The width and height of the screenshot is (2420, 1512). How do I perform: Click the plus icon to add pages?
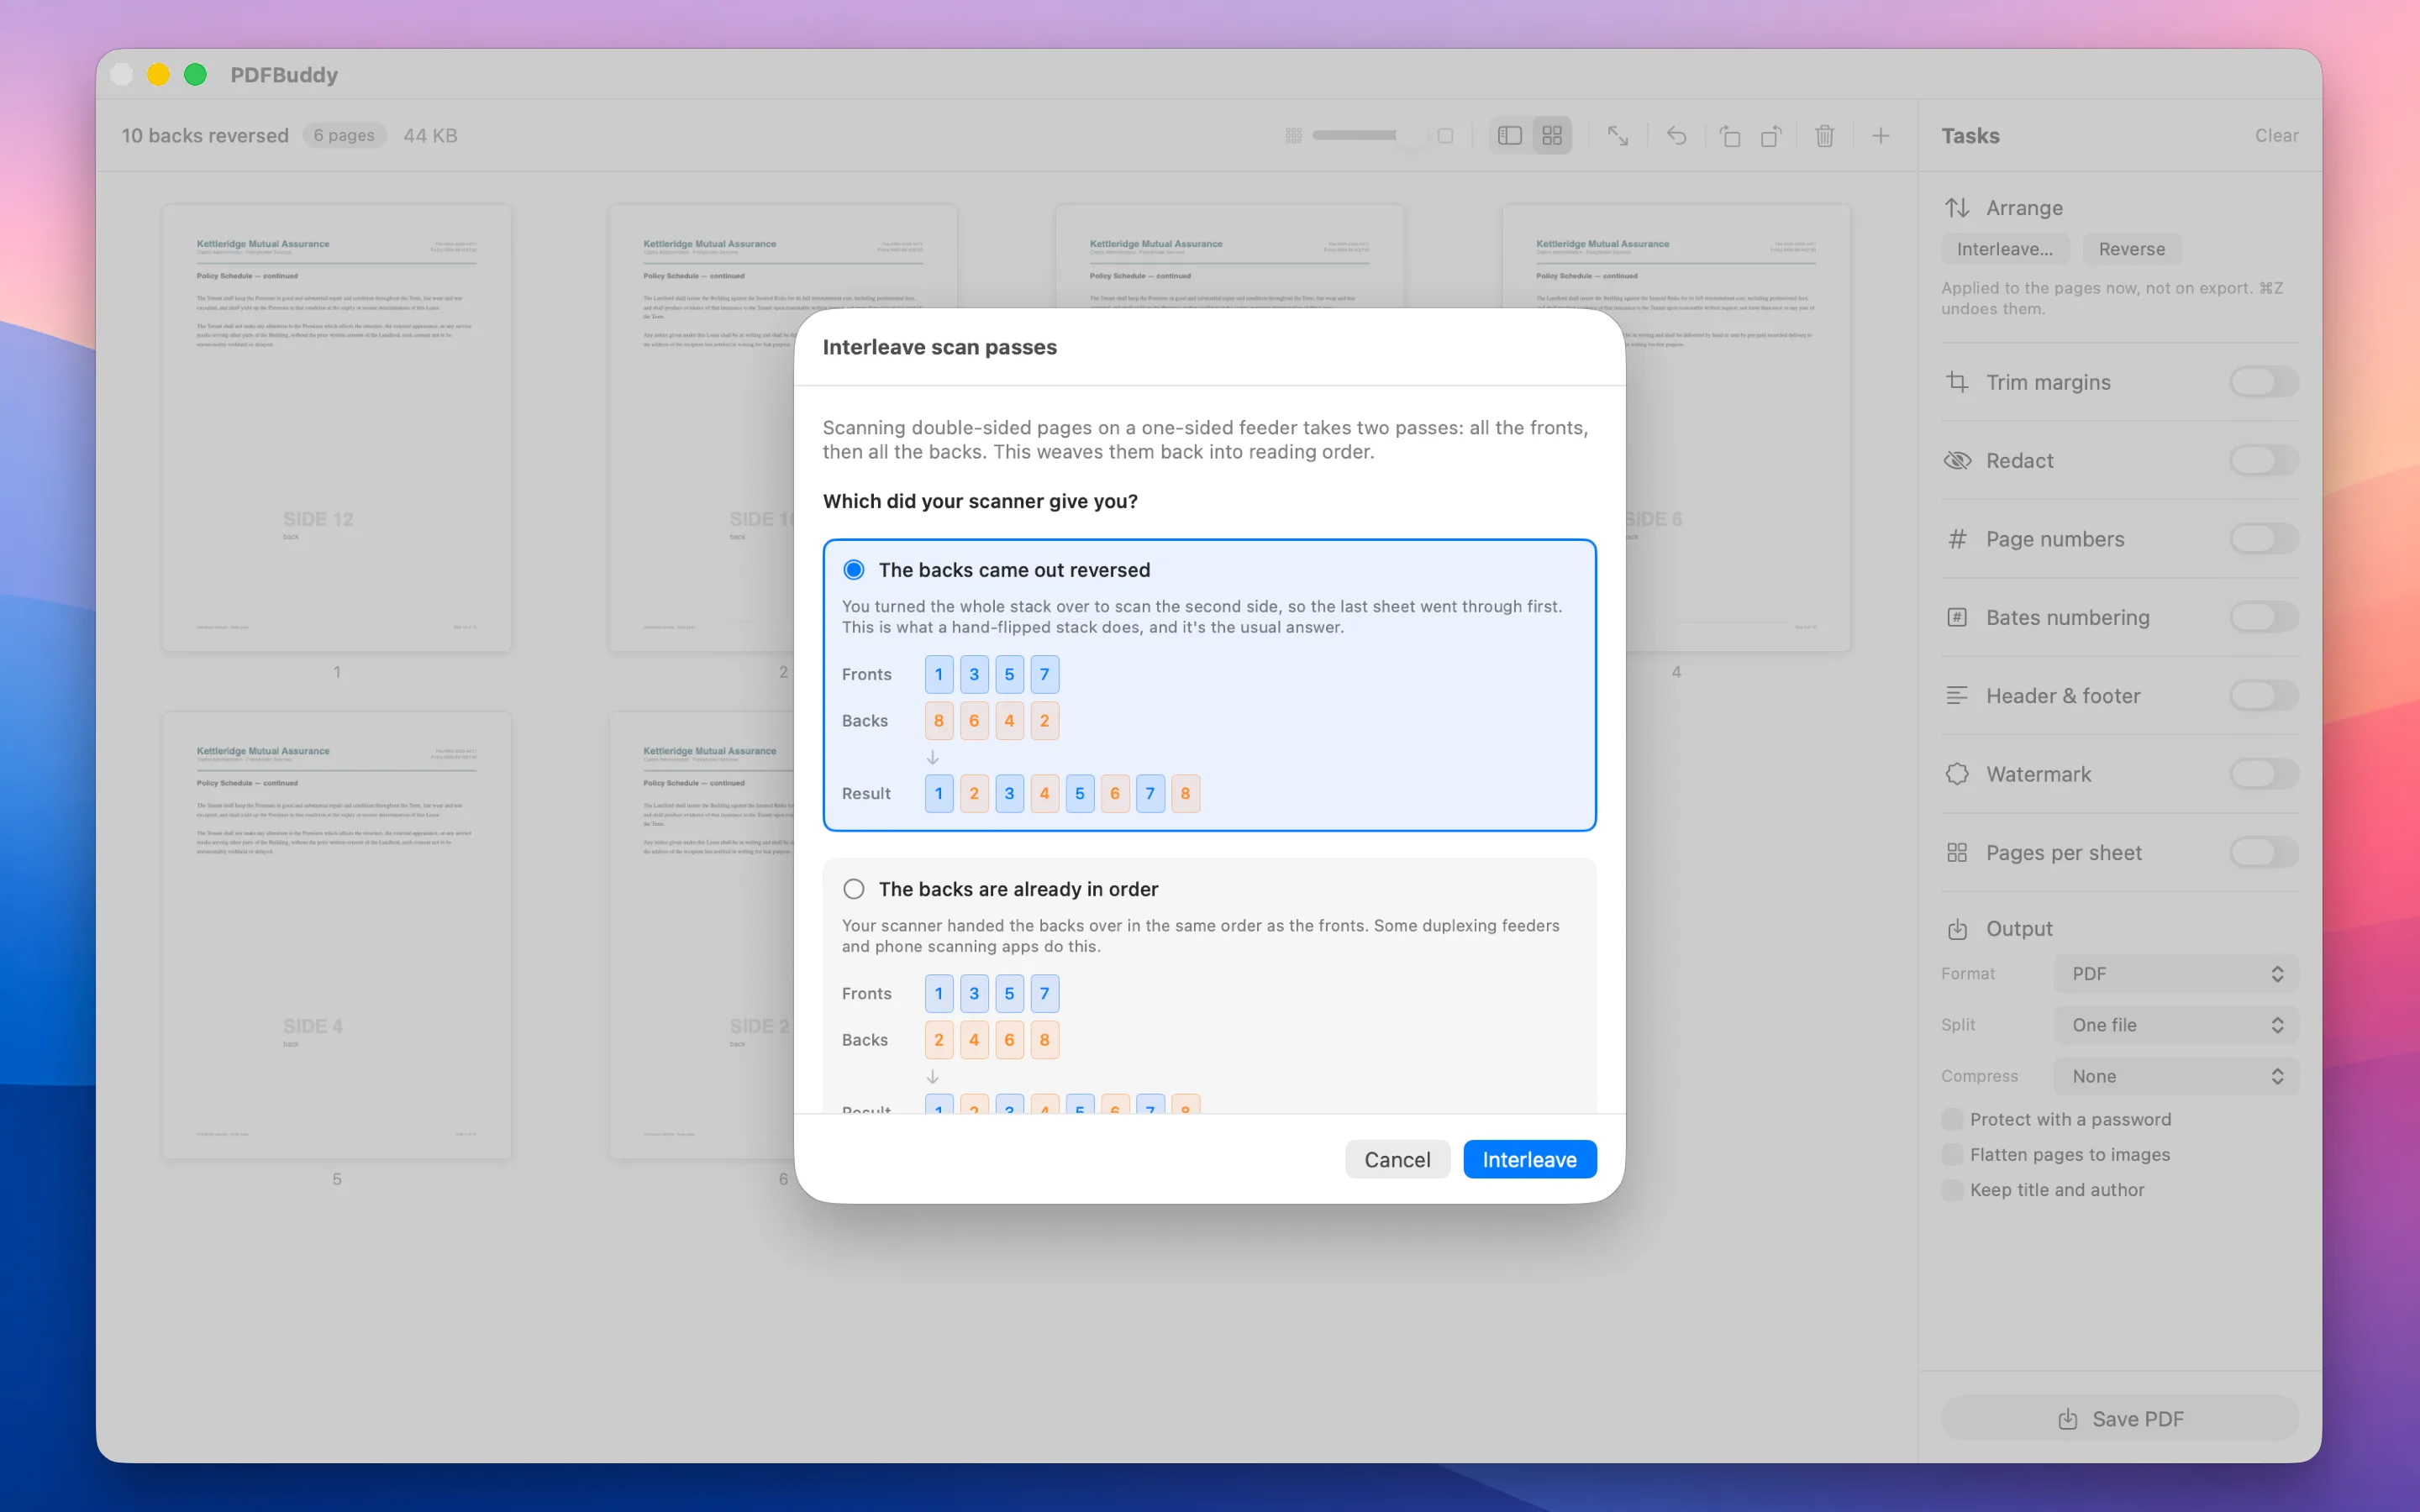(x=1881, y=135)
